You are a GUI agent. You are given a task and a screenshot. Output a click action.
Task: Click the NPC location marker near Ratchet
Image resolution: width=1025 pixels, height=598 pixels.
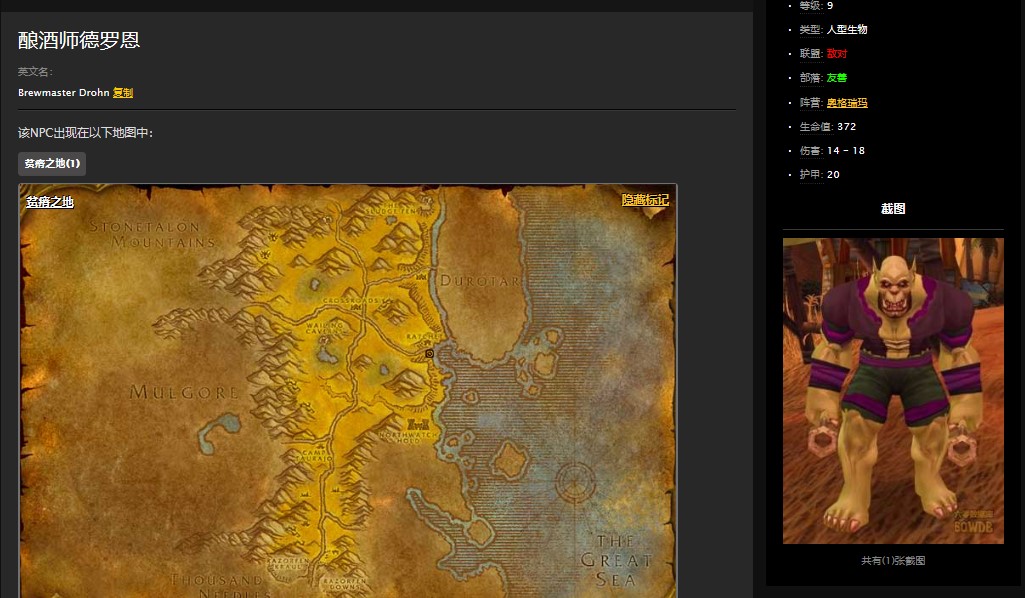(x=429, y=353)
